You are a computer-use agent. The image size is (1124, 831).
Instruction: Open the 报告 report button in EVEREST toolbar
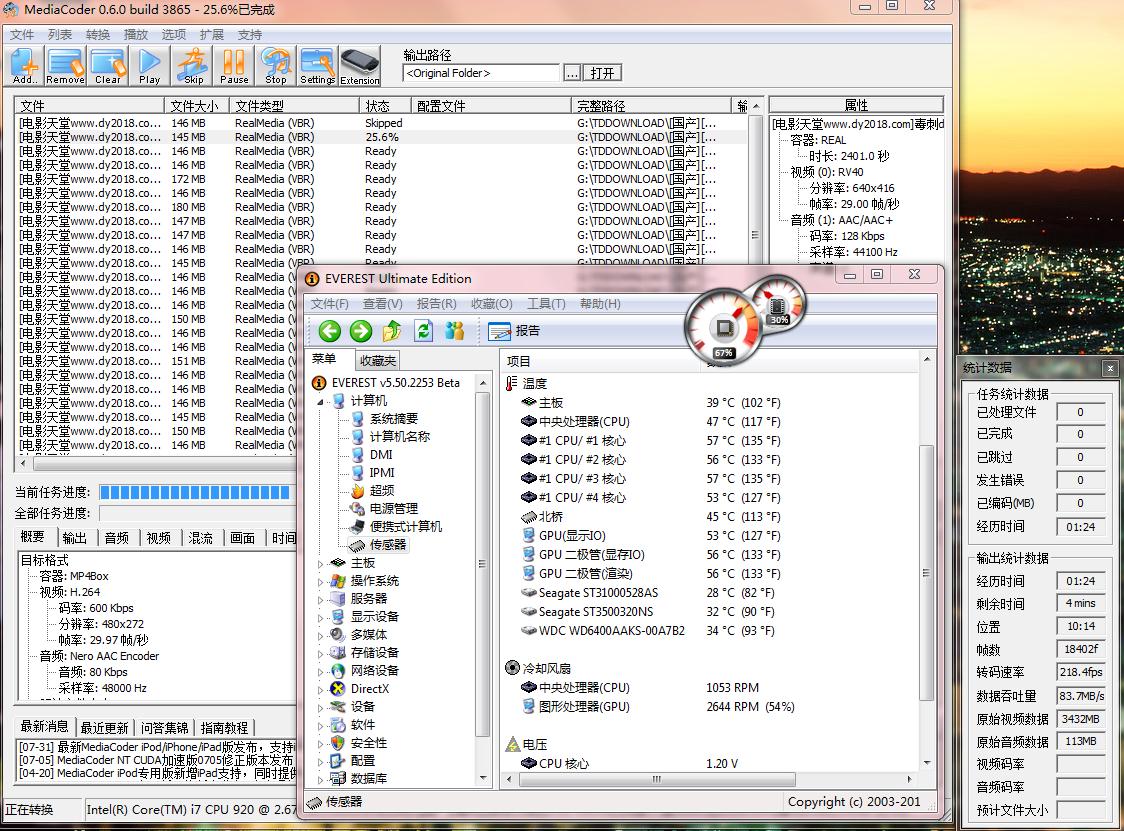coord(514,331)
